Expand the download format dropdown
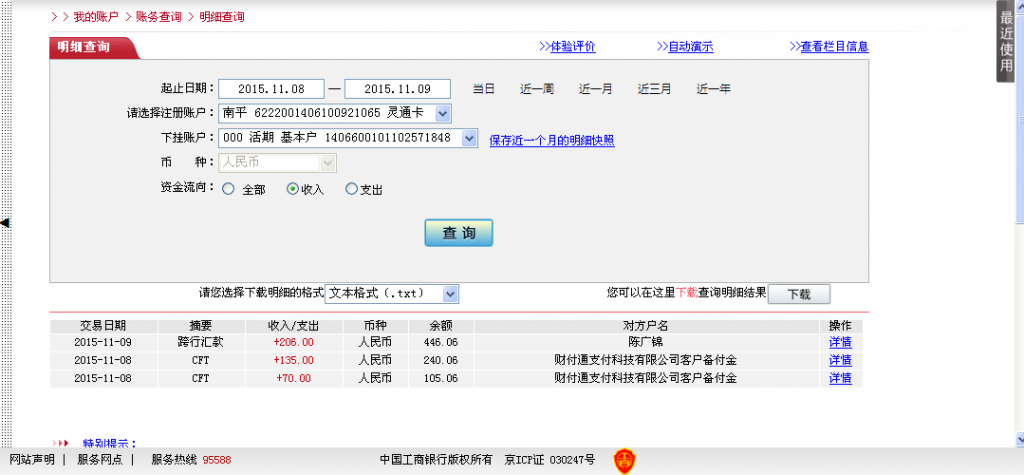Screen dimensions: 1024x475 pos(450,294)
